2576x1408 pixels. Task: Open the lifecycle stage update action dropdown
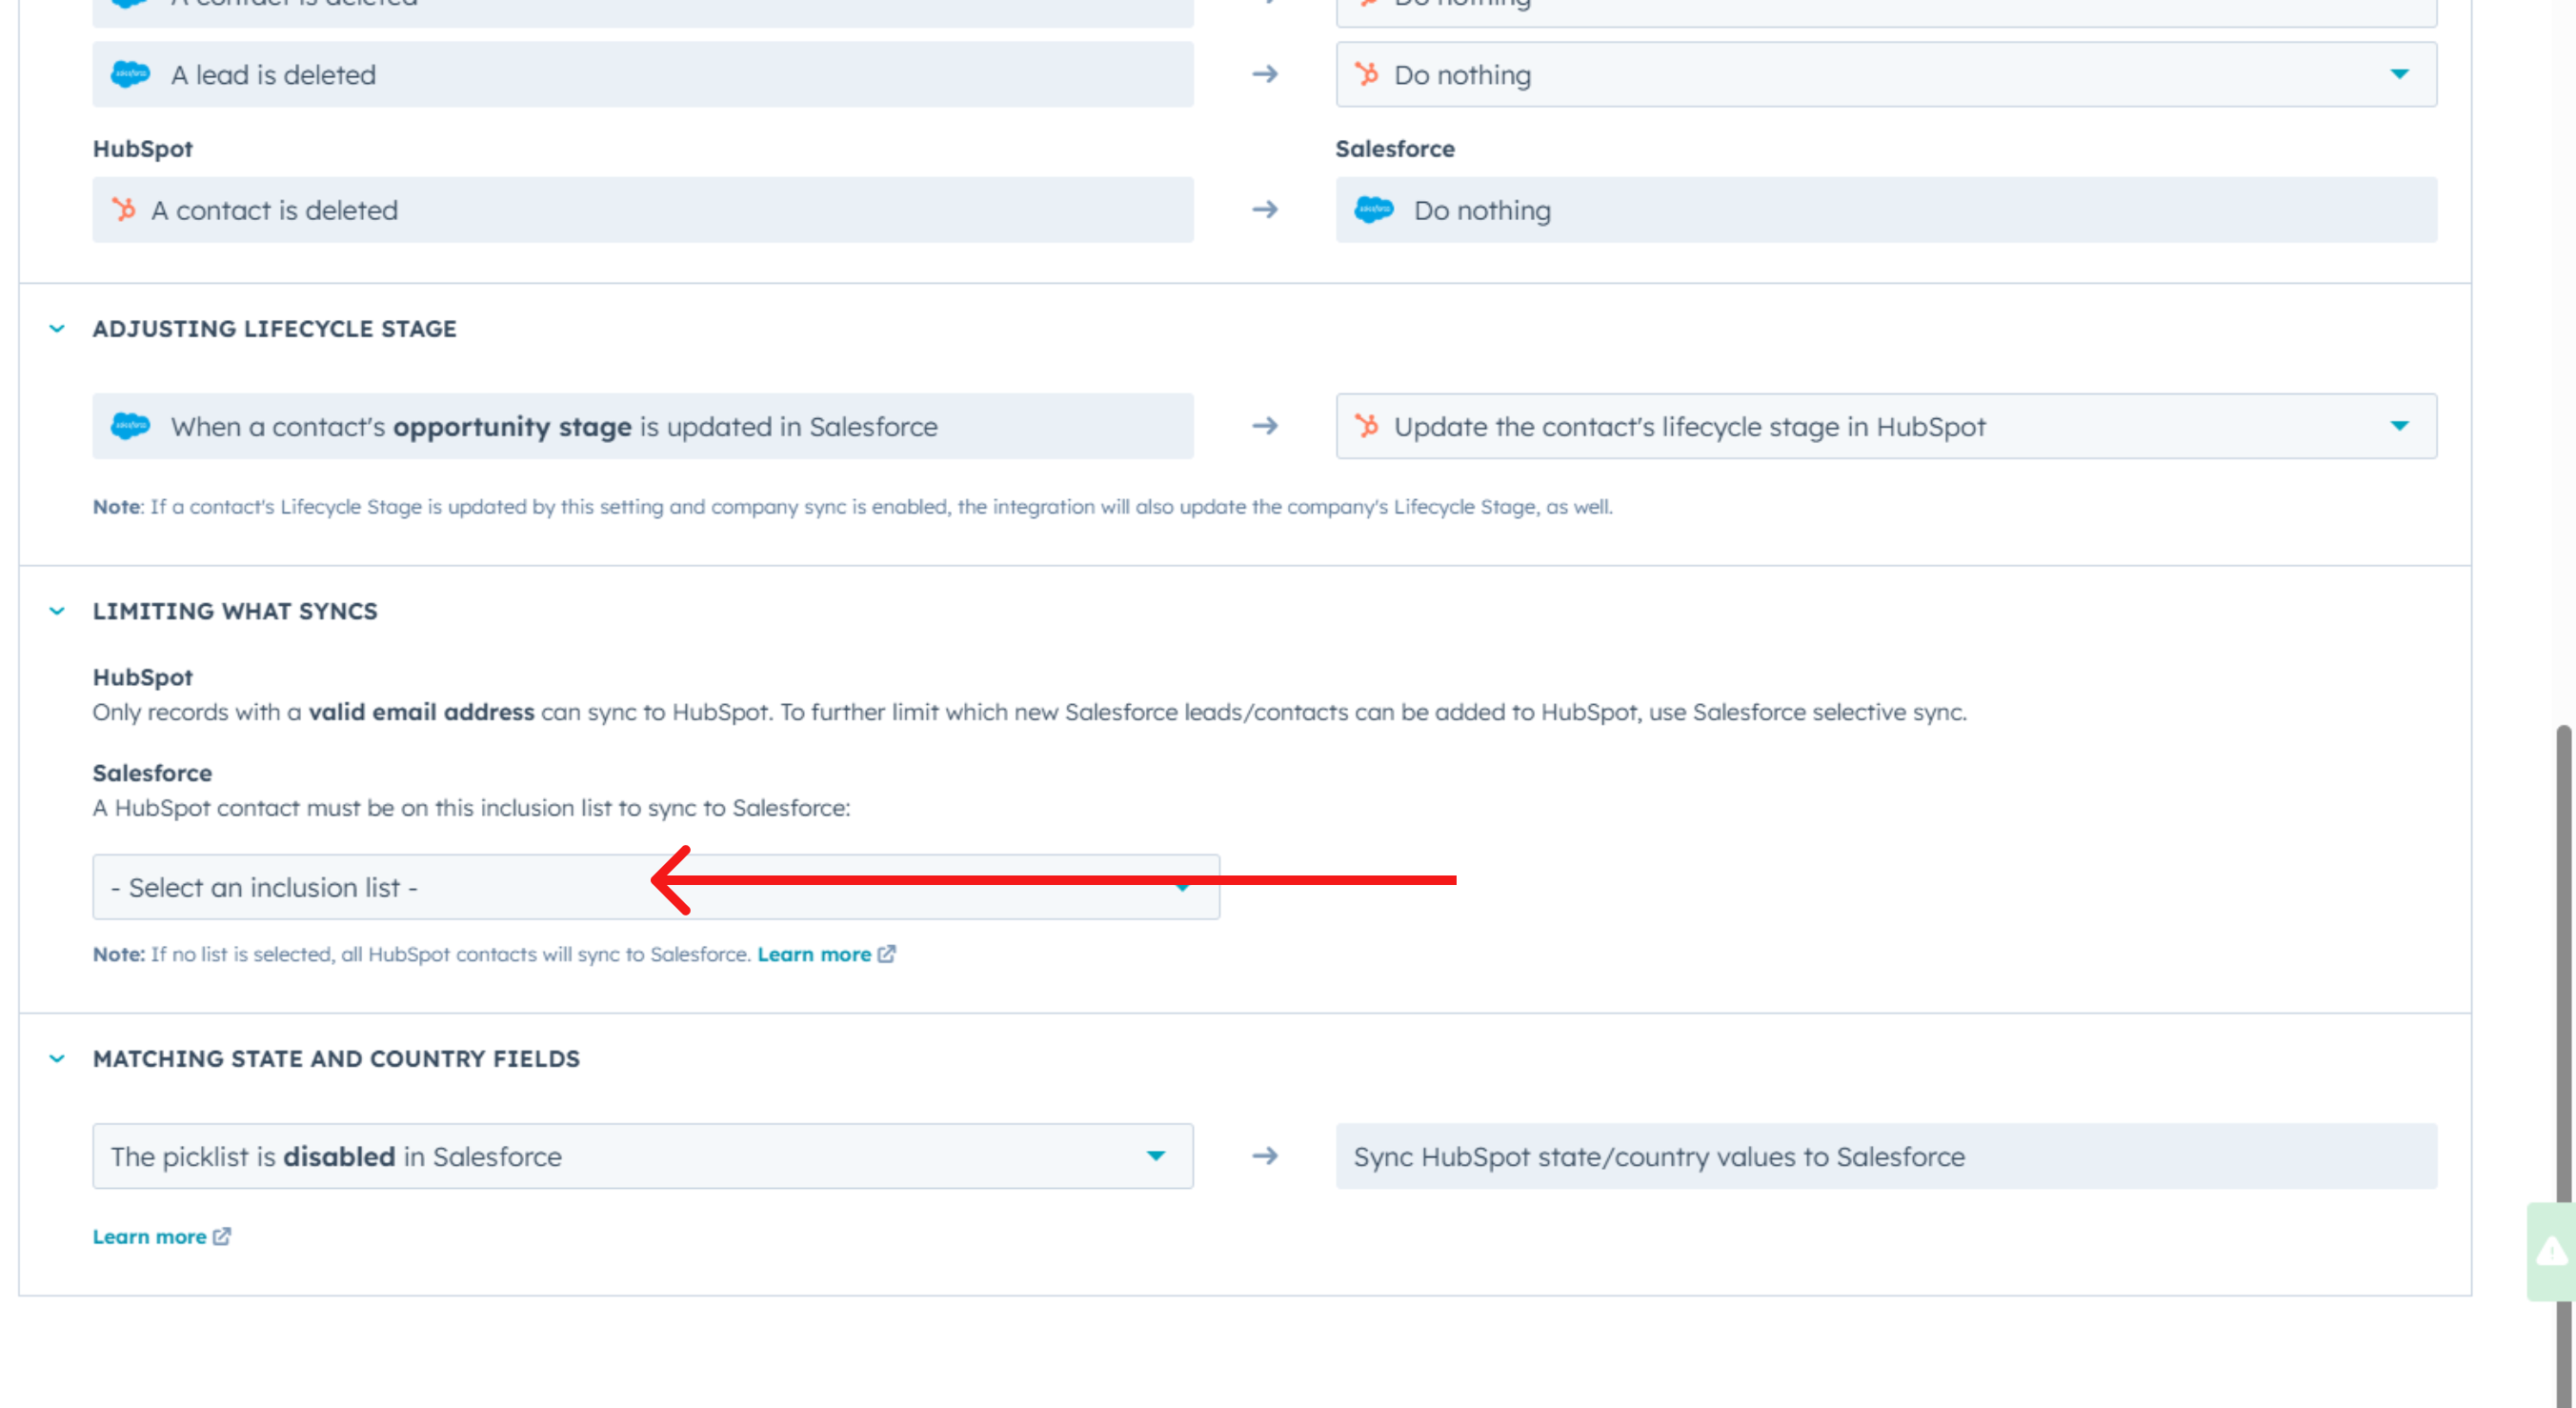(x=2401, y=426)
